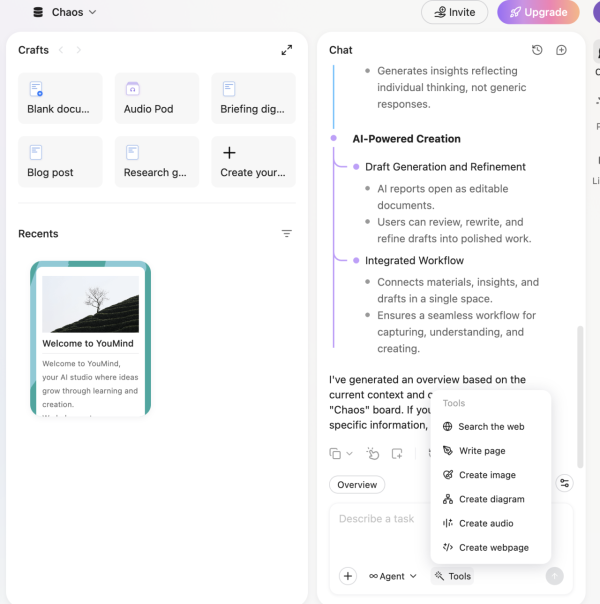Start a new chat with plus icon
The height and width of the screenshot is (604, 600).
click(x=561, y=50)
